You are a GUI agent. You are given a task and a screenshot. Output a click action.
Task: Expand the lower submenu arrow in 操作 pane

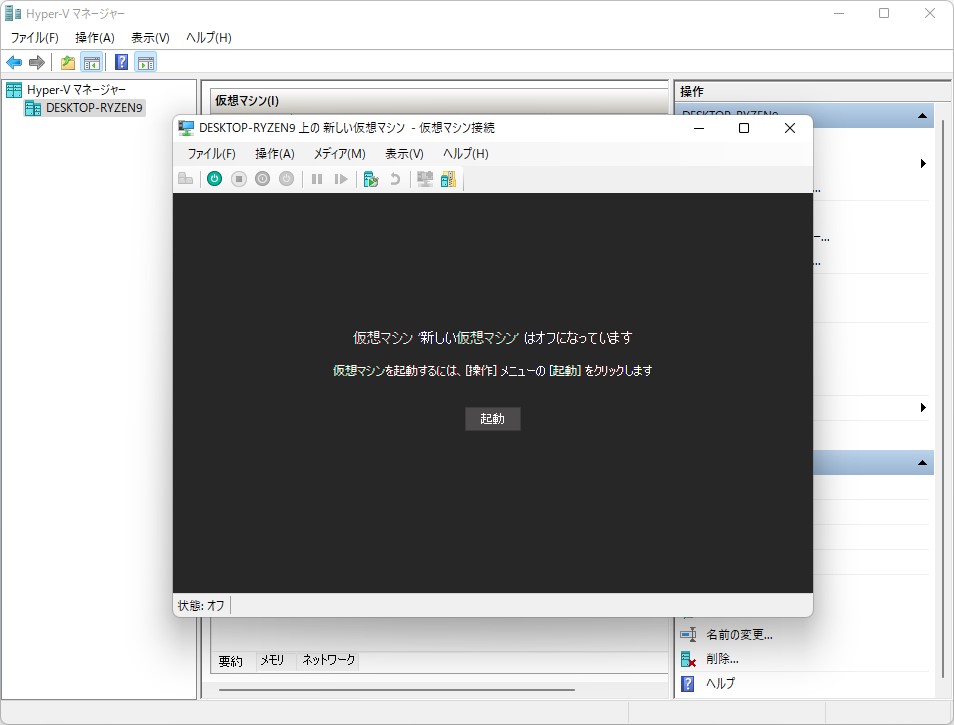pyautogui.click(x=923, y=408)
